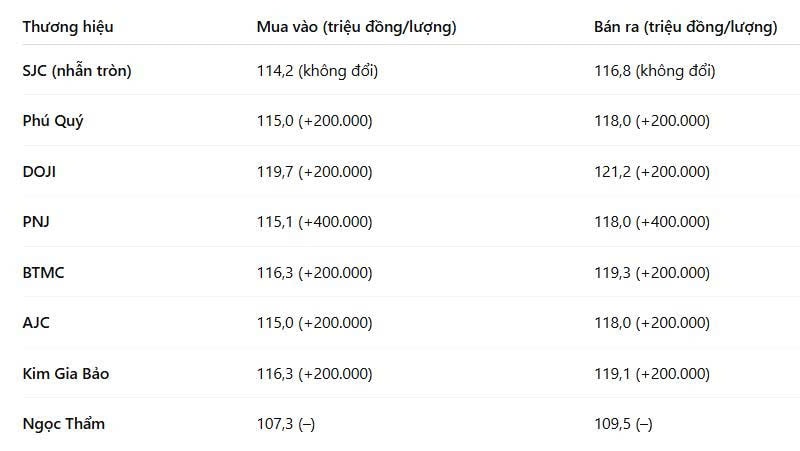Select the PNJ brand cell
Image resolution: width=800 pixels, height=451 pixels.
pos(36,221)
